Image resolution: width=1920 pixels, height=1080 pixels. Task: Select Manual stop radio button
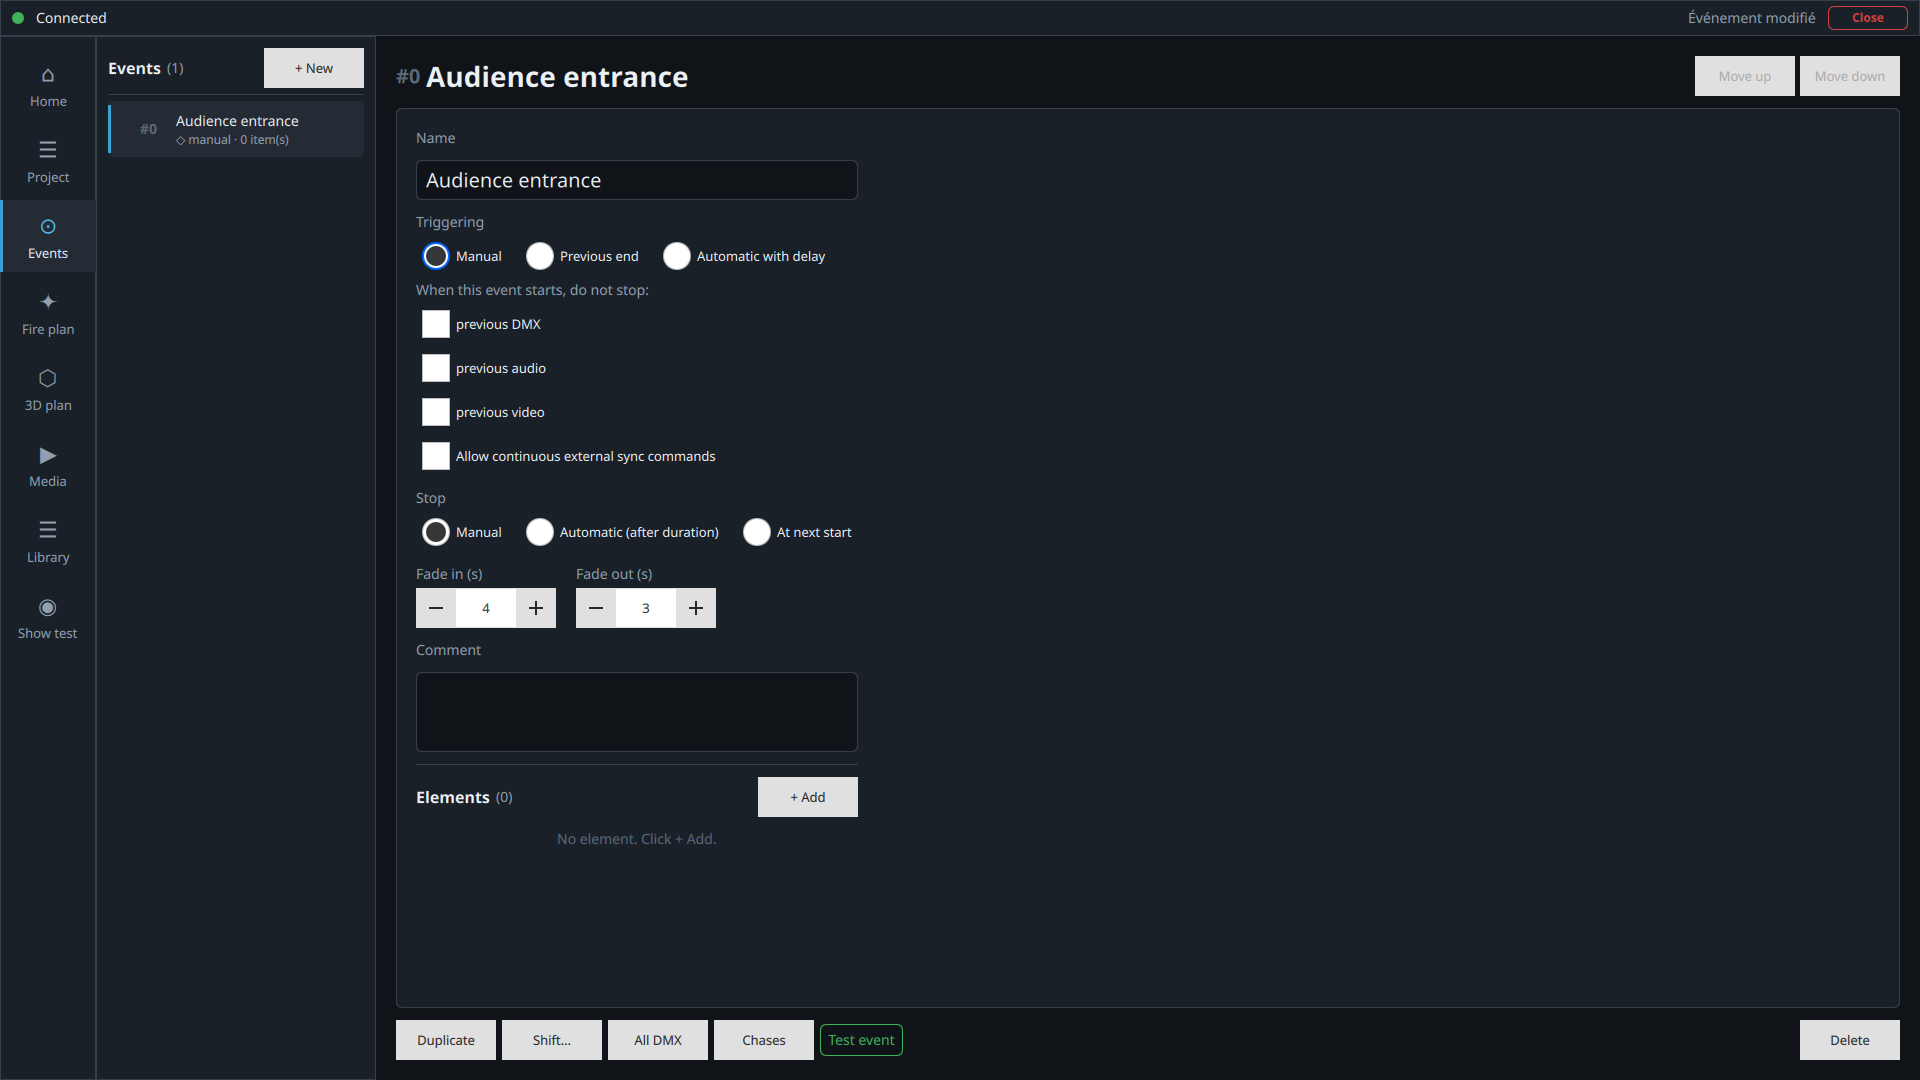pyautogui.click(x=436, y=532)
